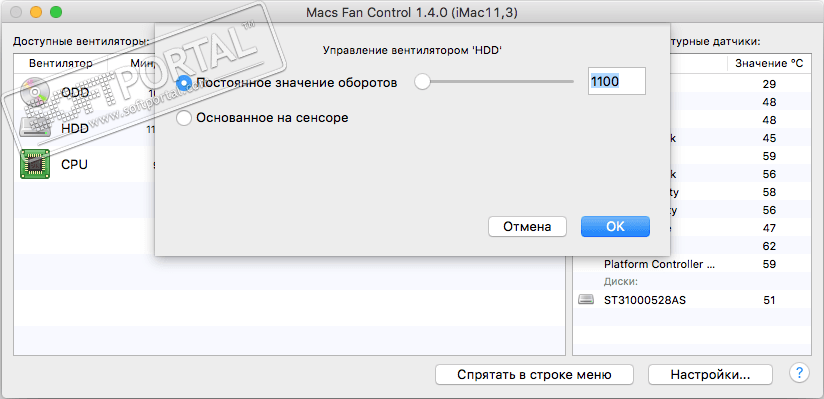Screen dimensions: 824x399
Task: Open help with the question mark icon
Action: (799, 374)
